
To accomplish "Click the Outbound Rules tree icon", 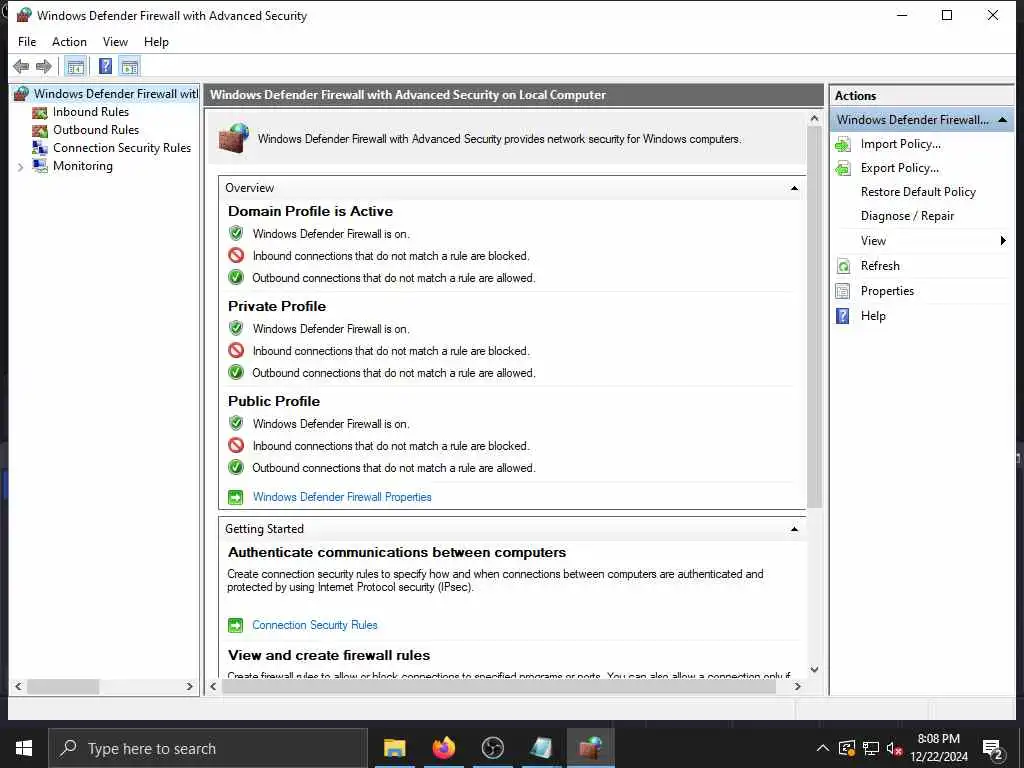I will click(x=40, y=130).
